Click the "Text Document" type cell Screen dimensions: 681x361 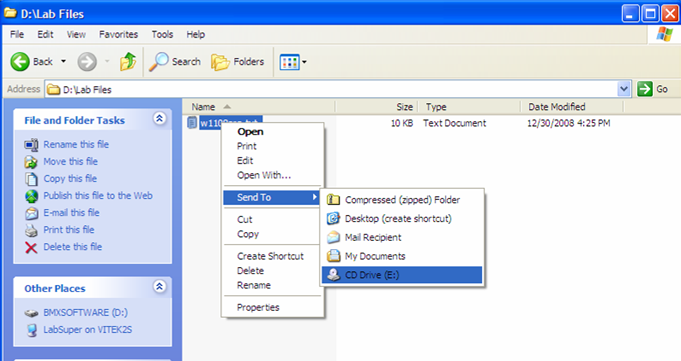coord(455,123)
